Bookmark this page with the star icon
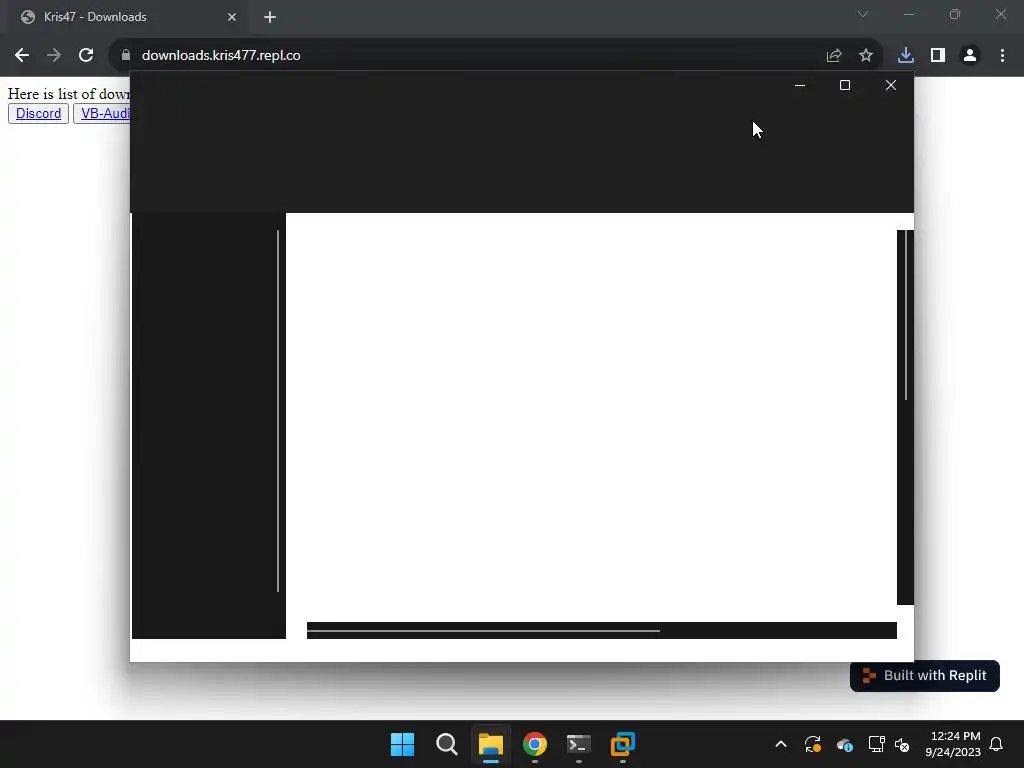 [866, 56]
